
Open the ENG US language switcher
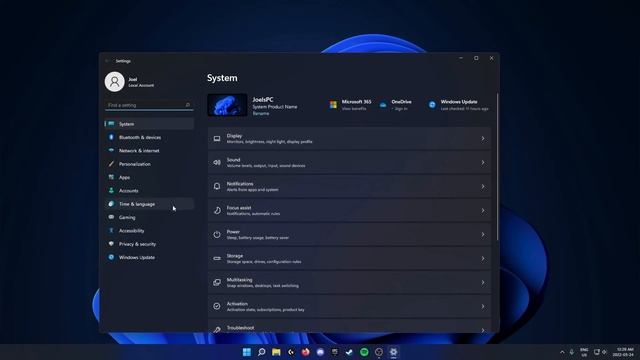(x=584, y=352)
